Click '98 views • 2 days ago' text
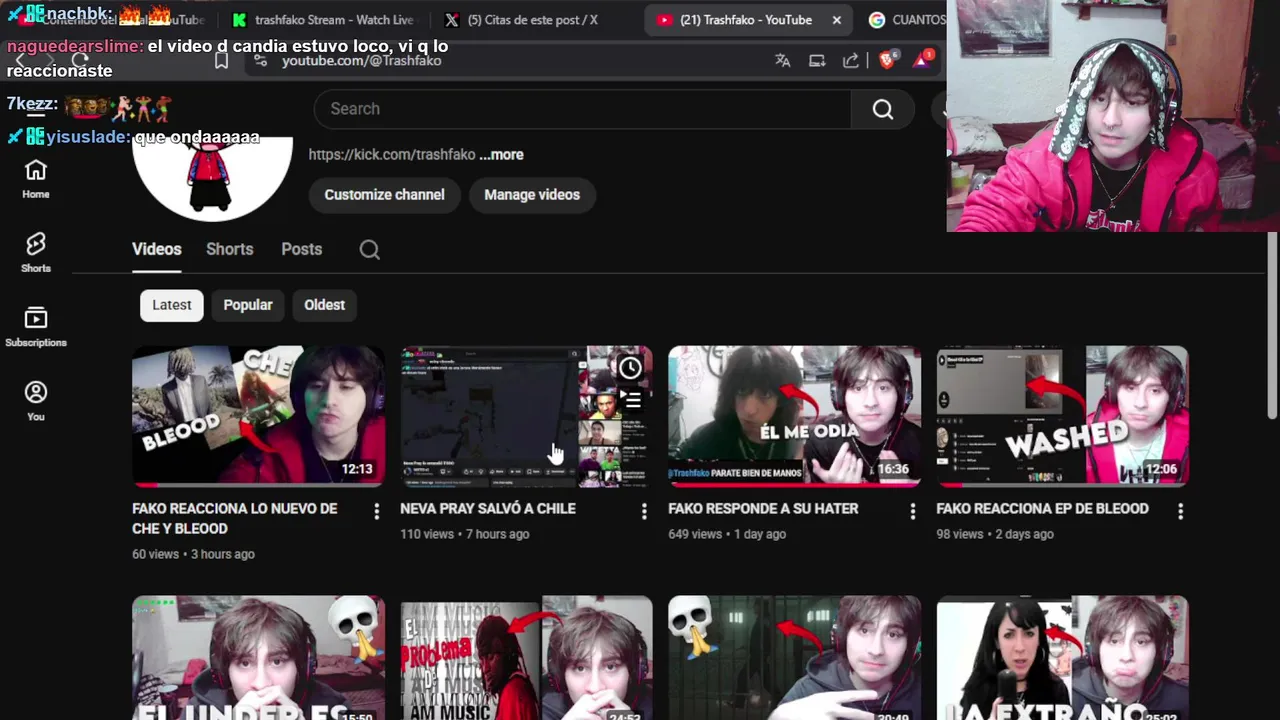 pyautogui.click(x=995, y=534)
